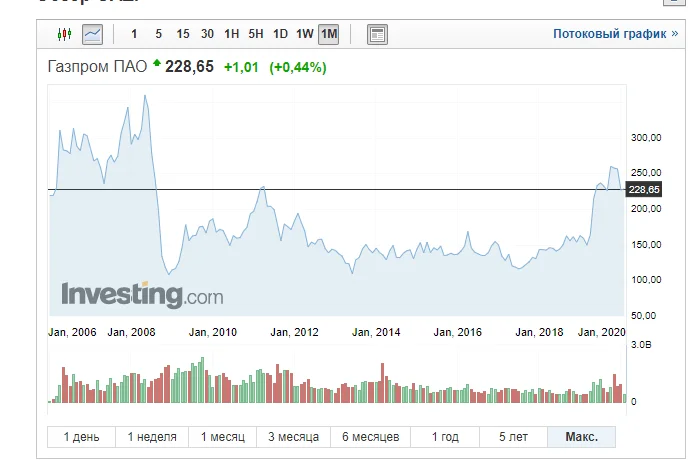Select the area line chart type
Image resolution: width=696 pixels, height=469 pixels.
[x=92, y=34]
